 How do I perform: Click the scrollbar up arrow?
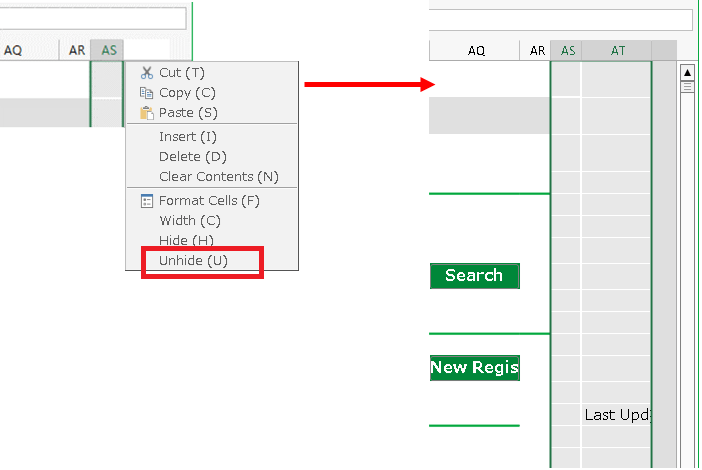point(687,73)
